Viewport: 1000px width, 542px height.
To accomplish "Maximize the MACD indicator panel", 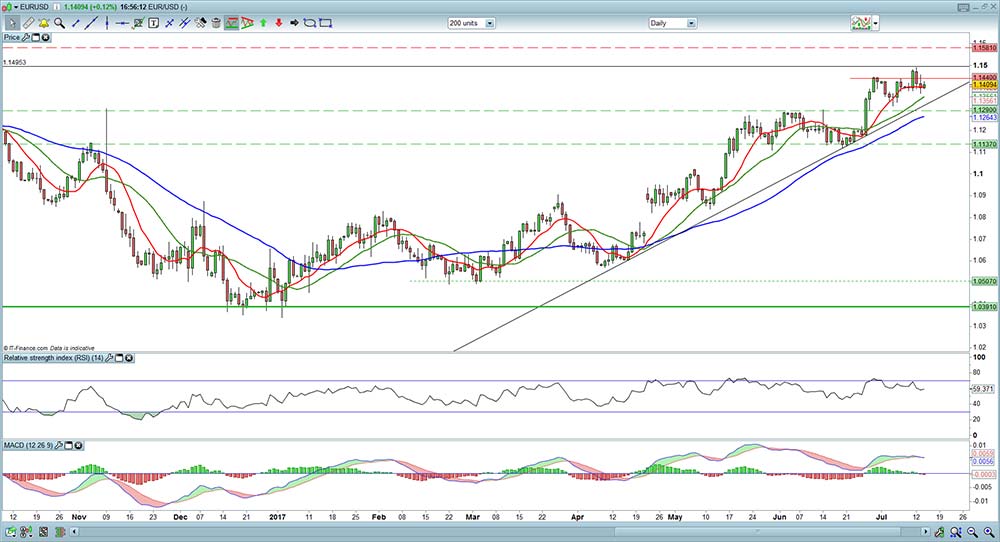I will click(x=68, y=445).
